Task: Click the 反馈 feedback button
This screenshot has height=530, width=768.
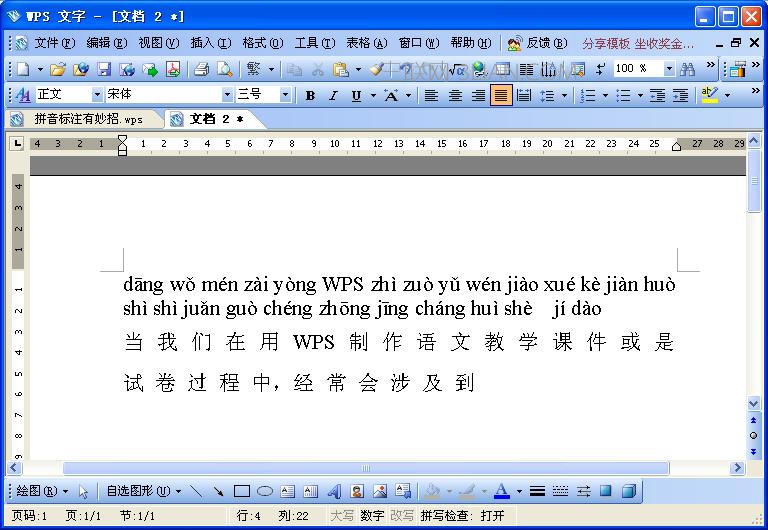Action: (x=537, y=43)
